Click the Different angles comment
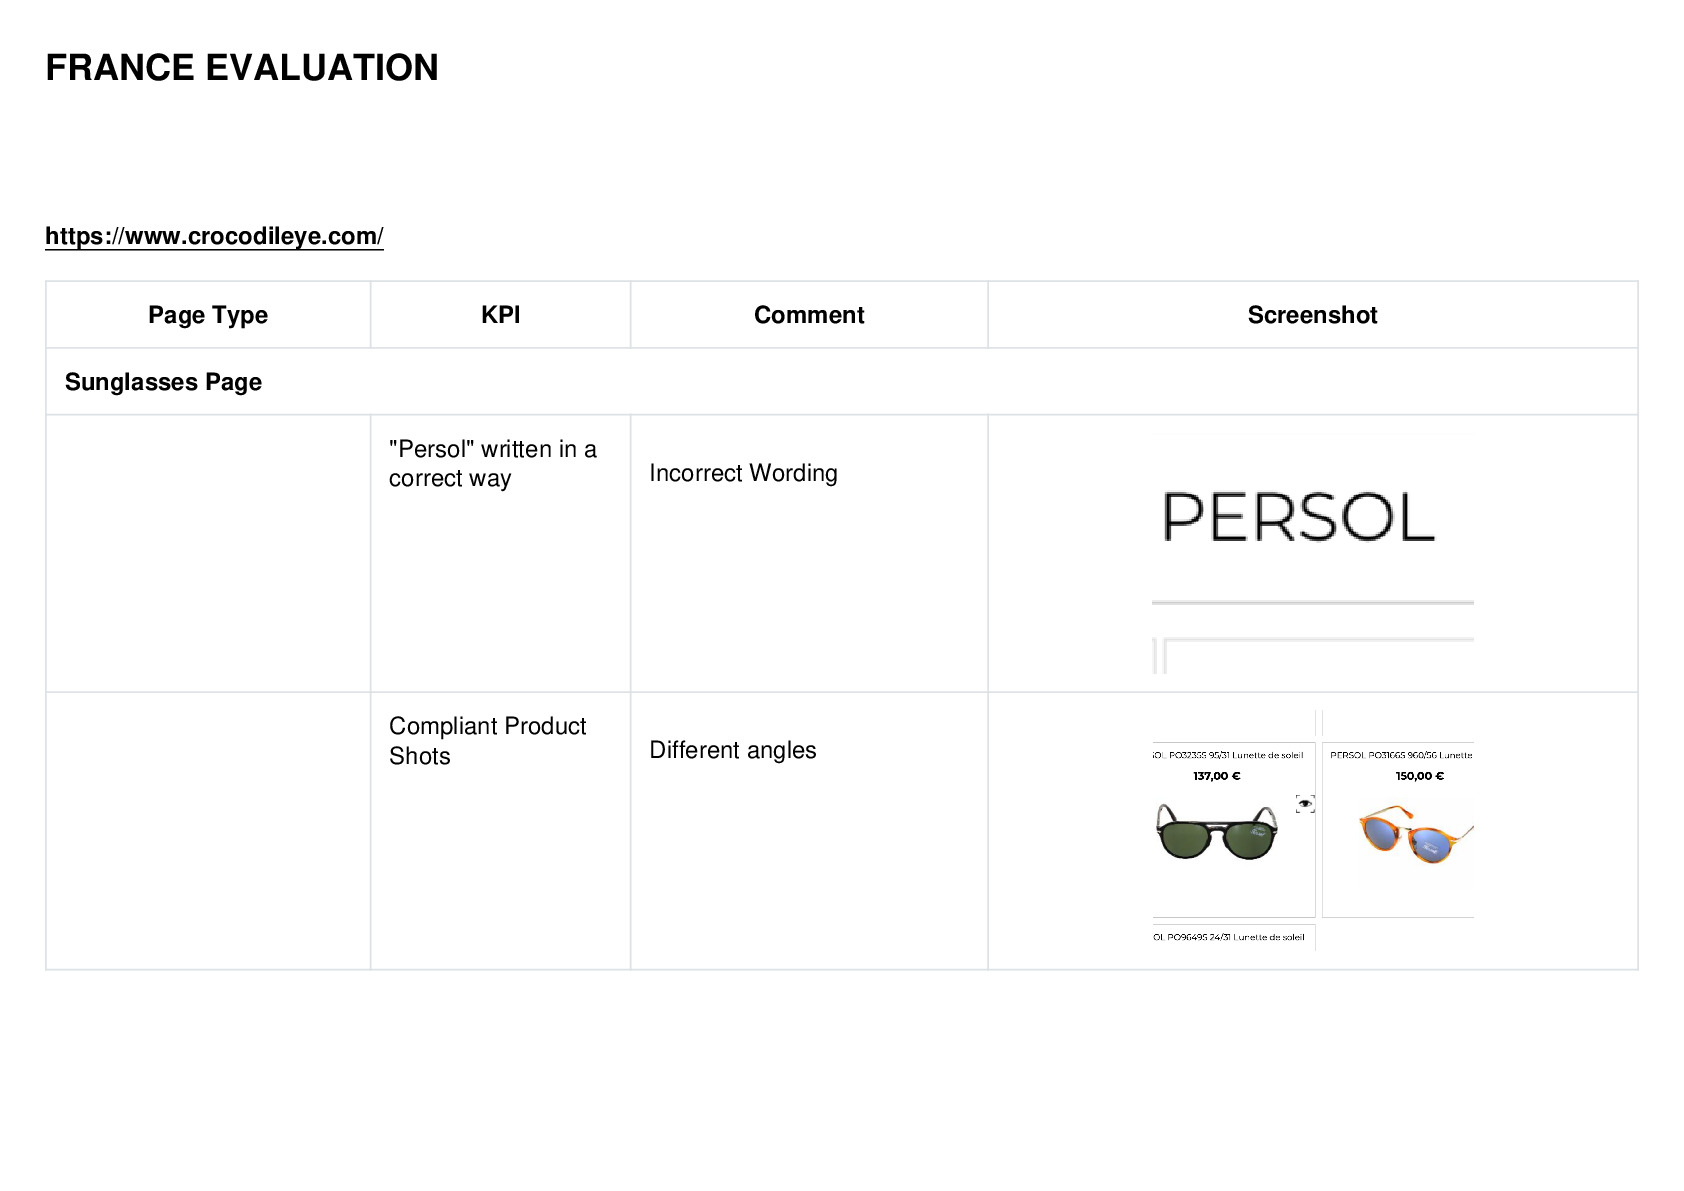This screenshot has height=1191, width=1684. [733, 750]
